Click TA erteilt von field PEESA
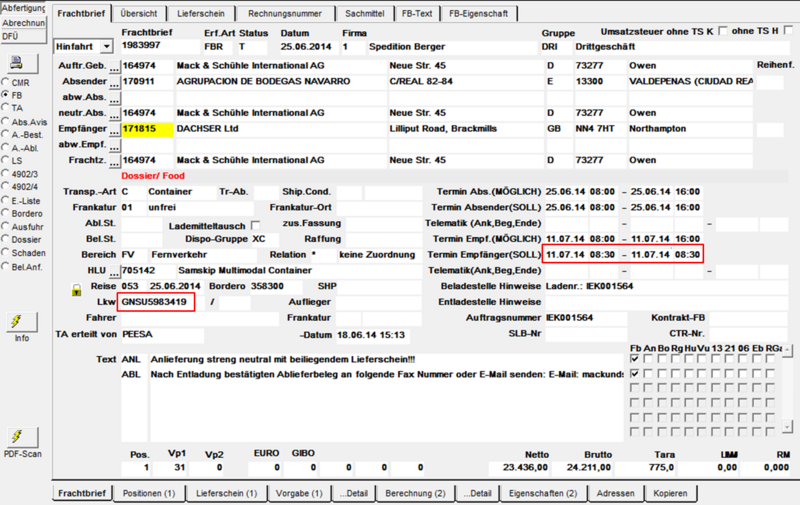The width and height of the screenshot is (800, 505). [162, 335]
